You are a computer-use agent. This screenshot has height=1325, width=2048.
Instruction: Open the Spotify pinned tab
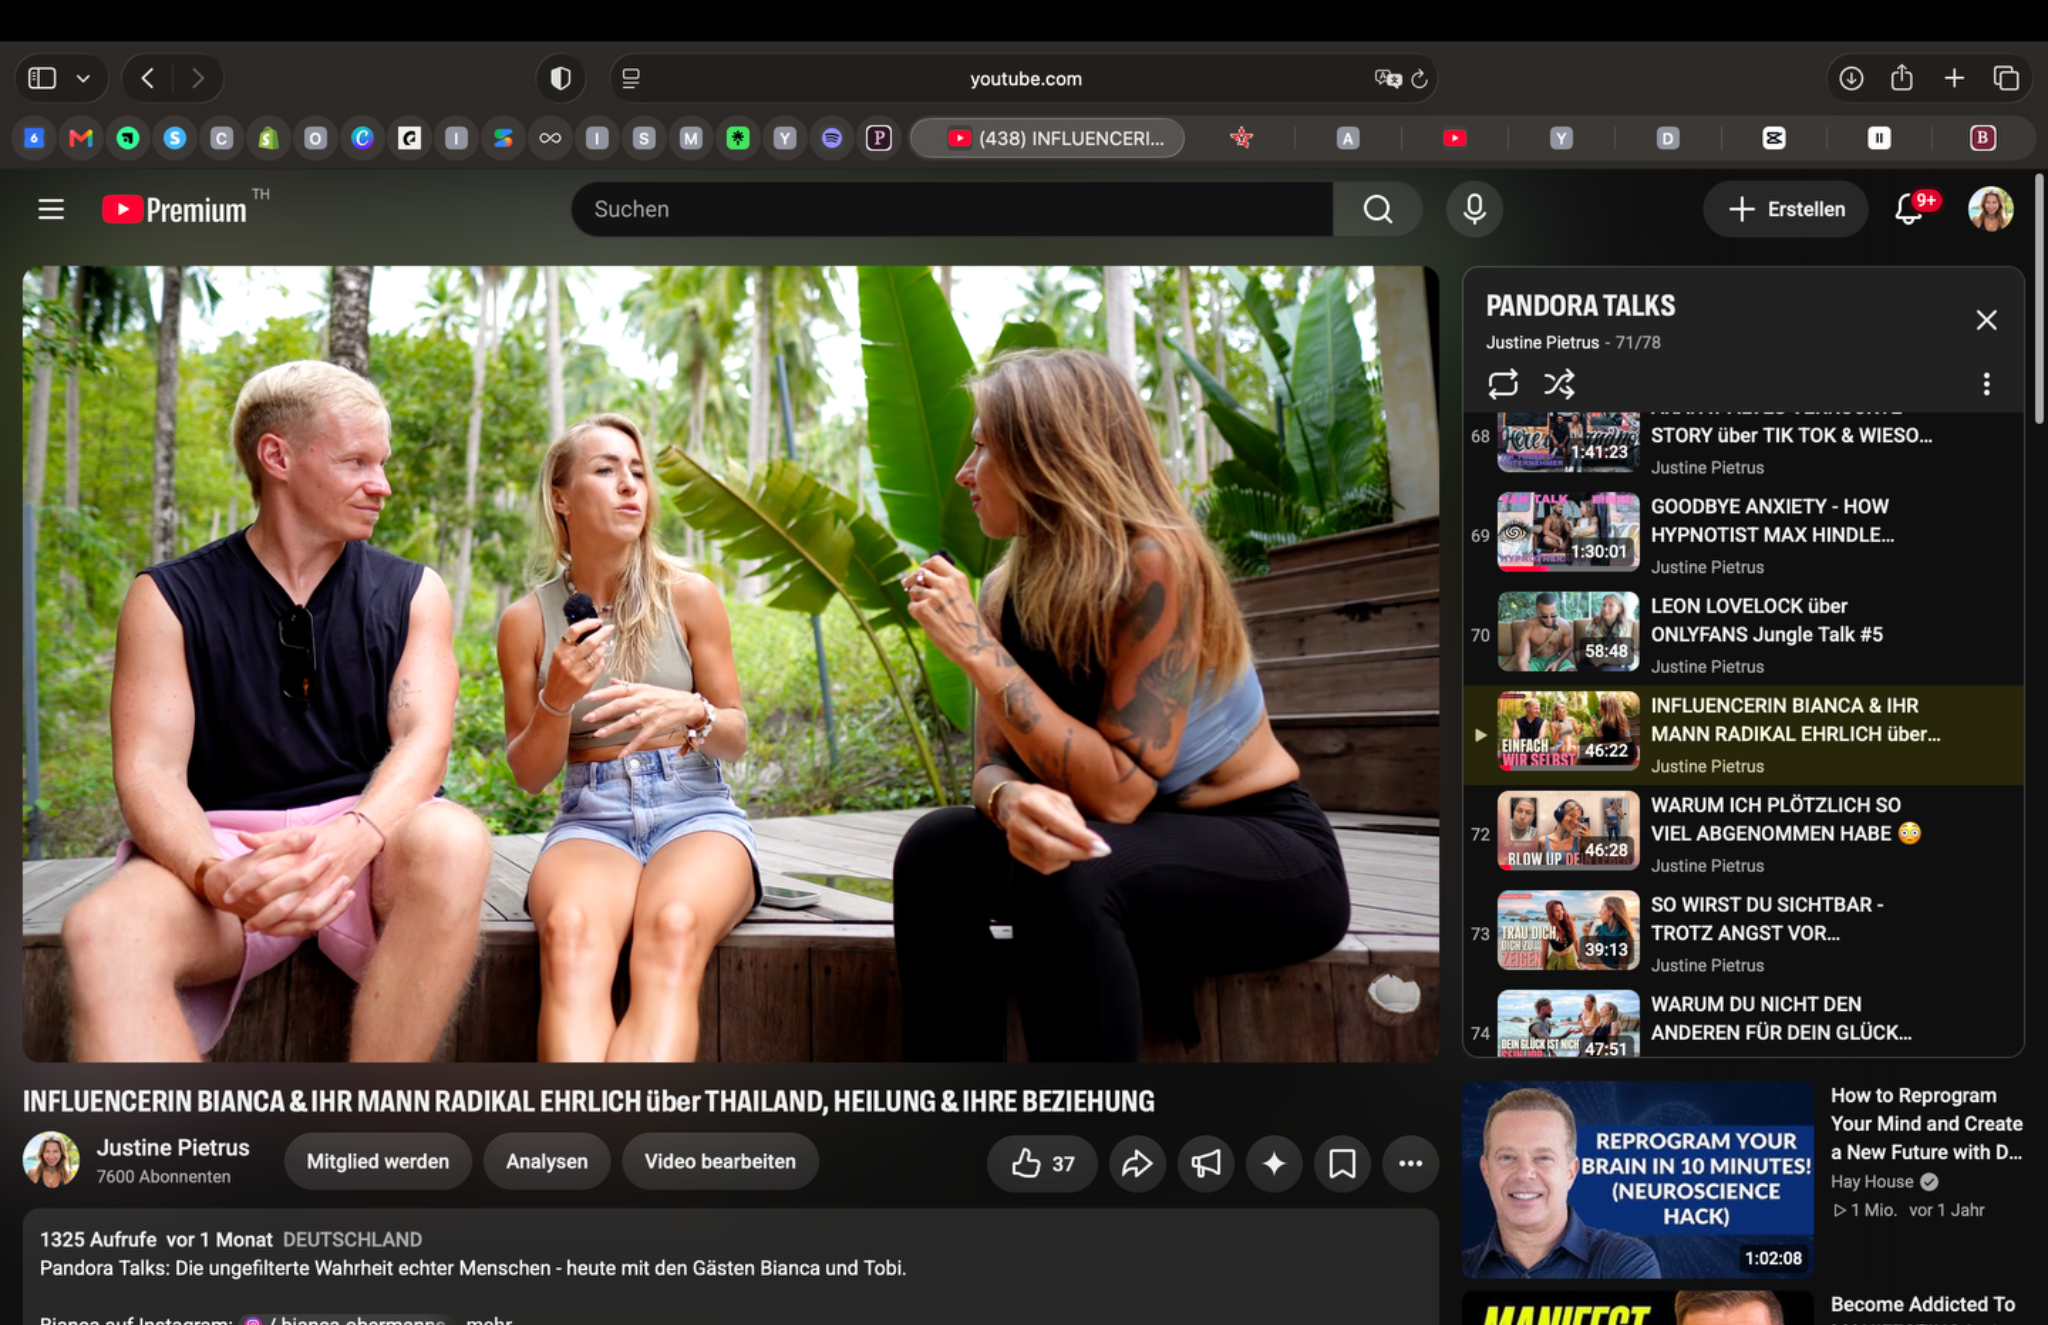[x=831, y=138]
